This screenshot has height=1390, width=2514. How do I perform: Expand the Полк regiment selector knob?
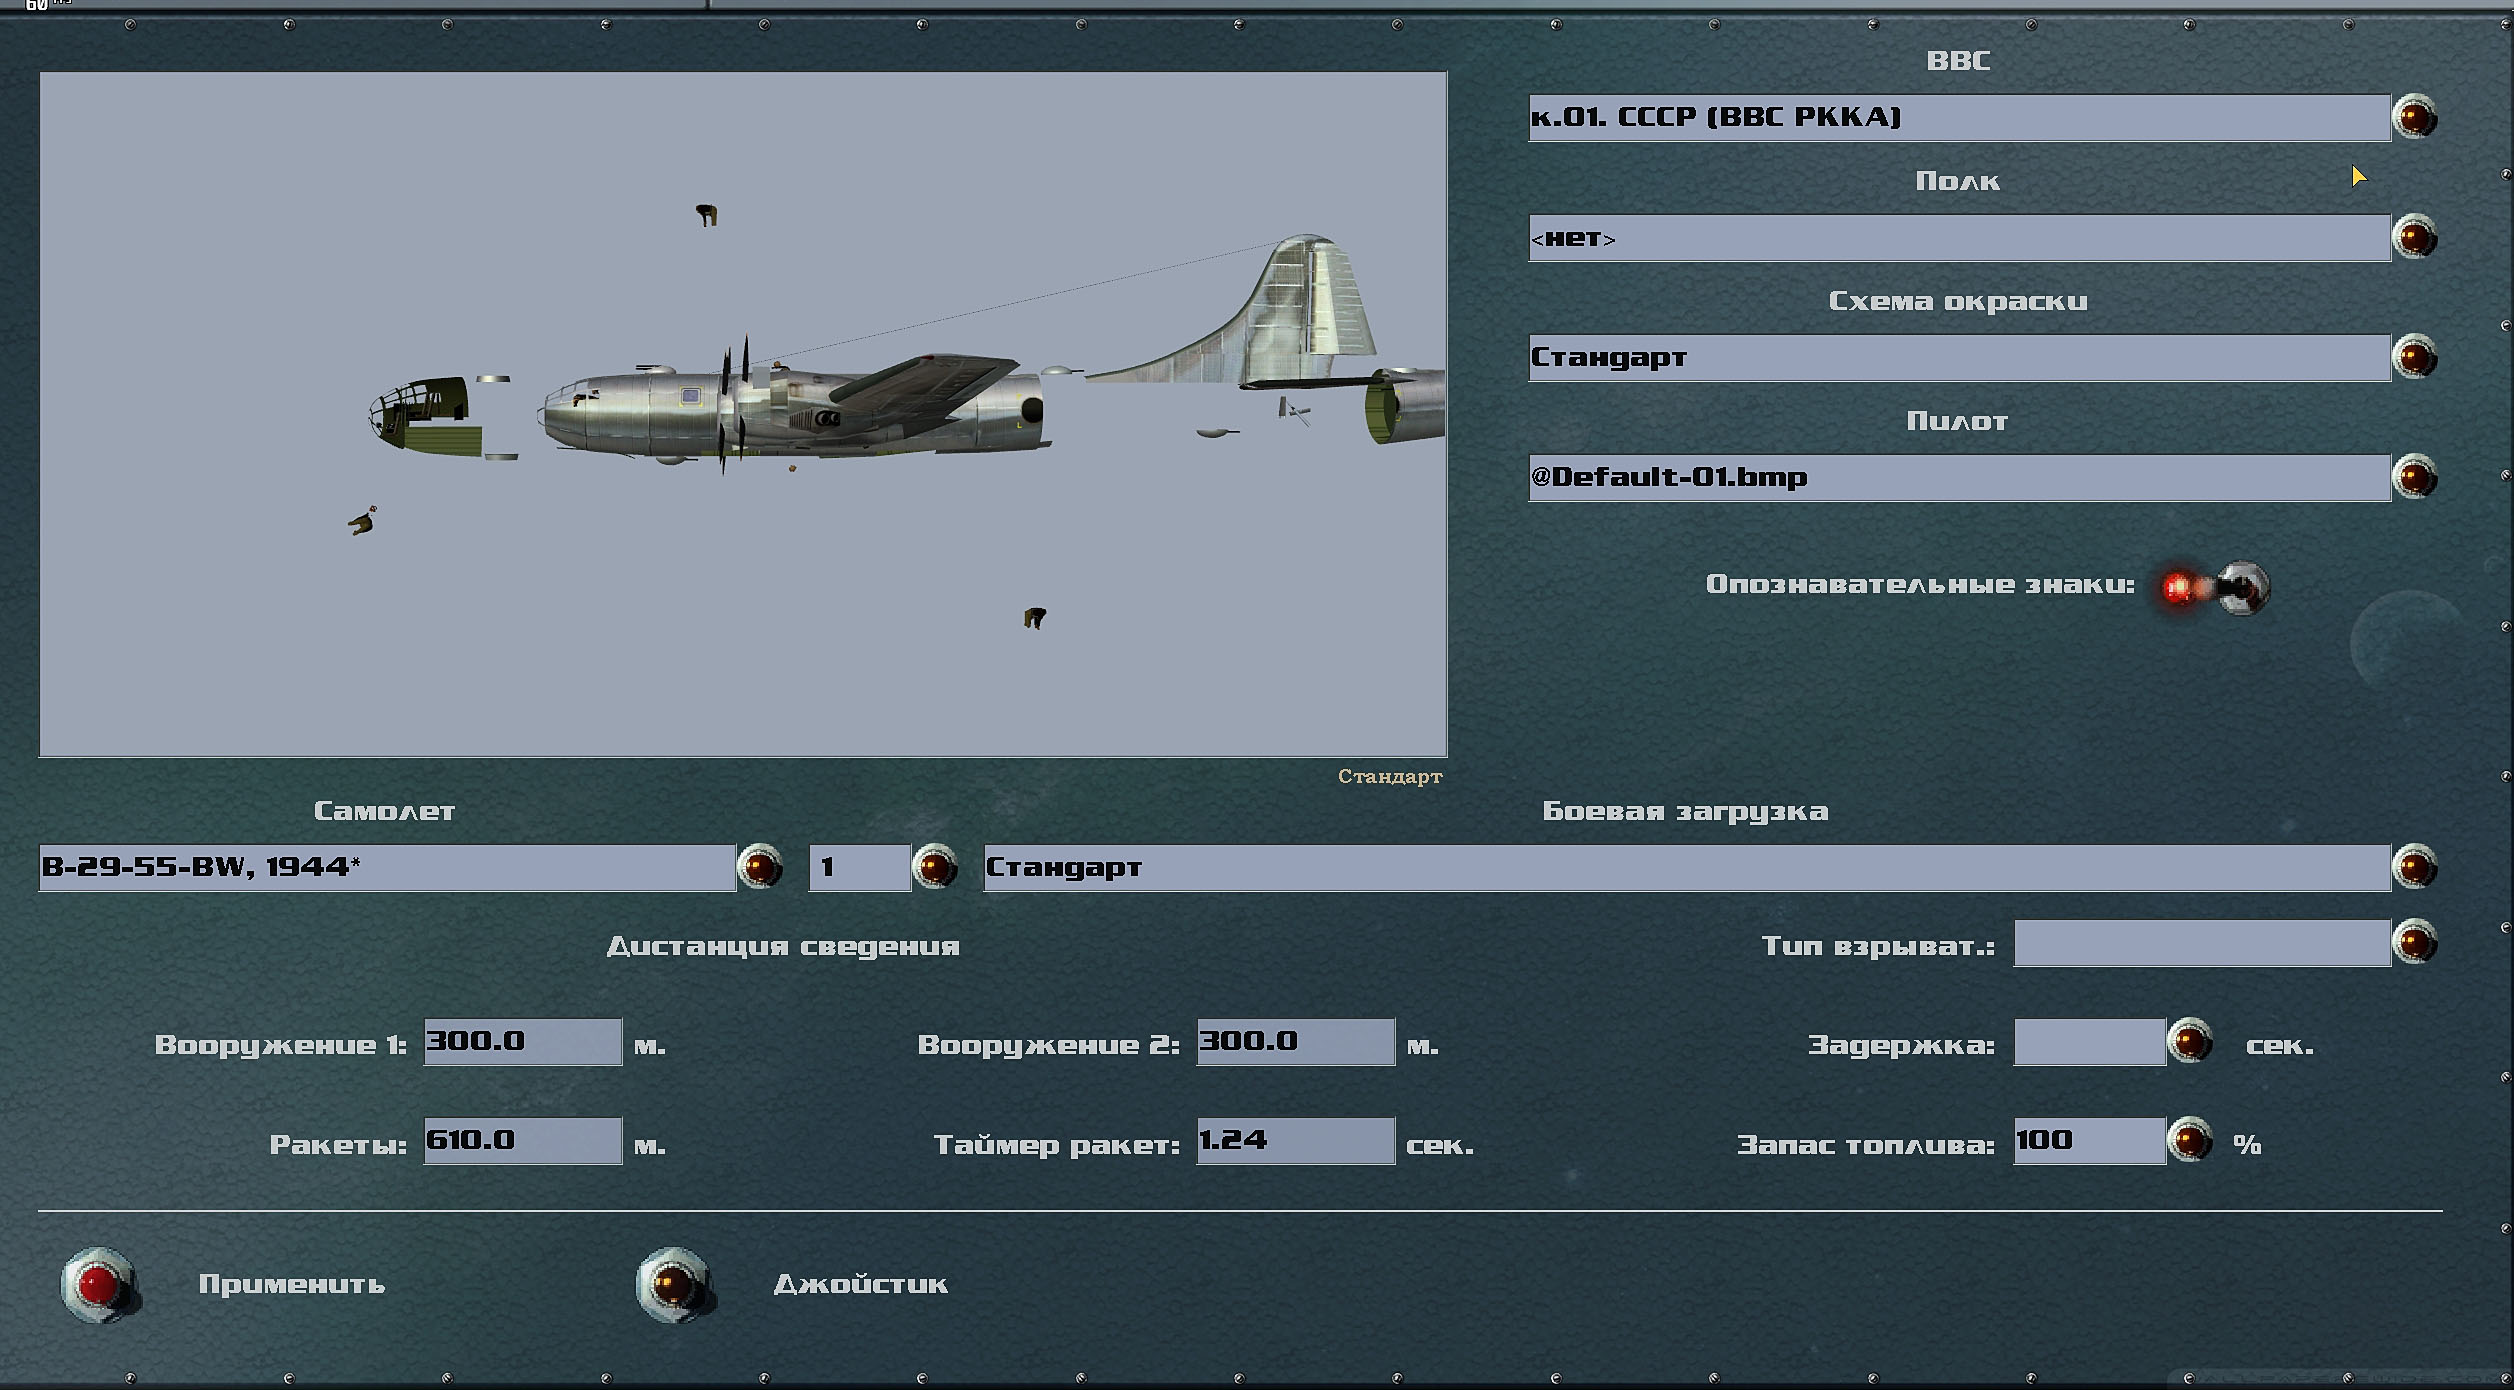pos(2414,237)
